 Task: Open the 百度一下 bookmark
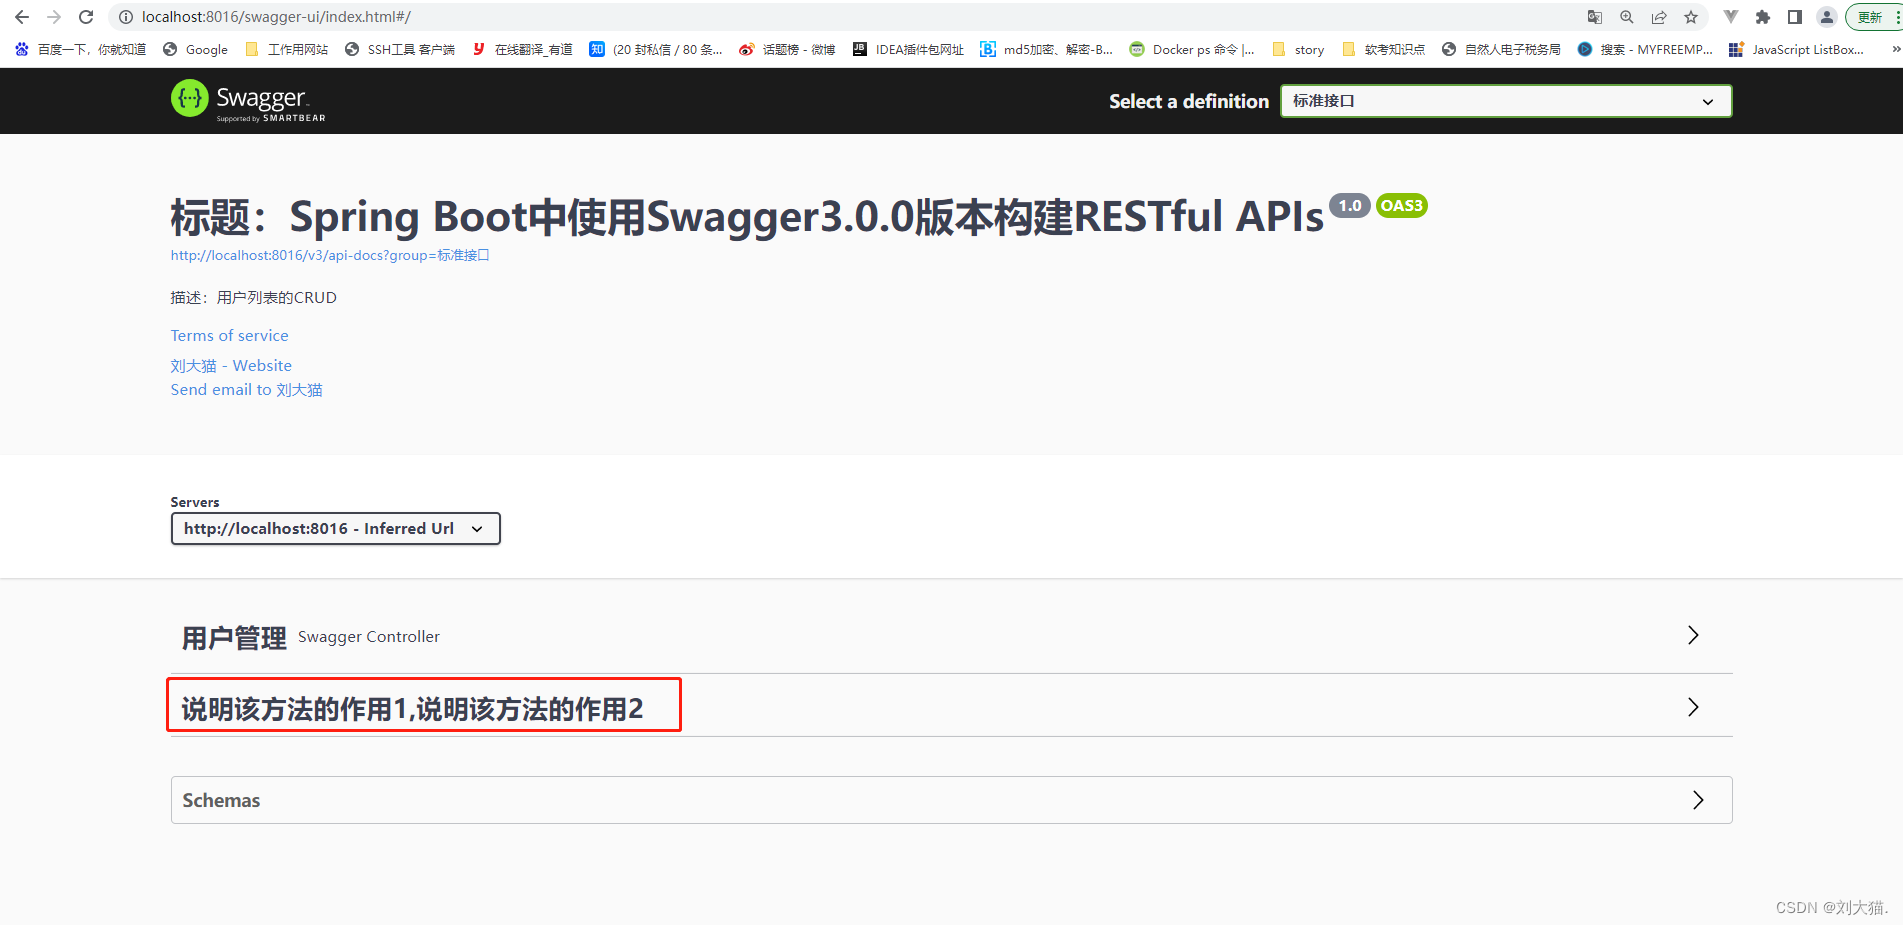tap(80, 49)
